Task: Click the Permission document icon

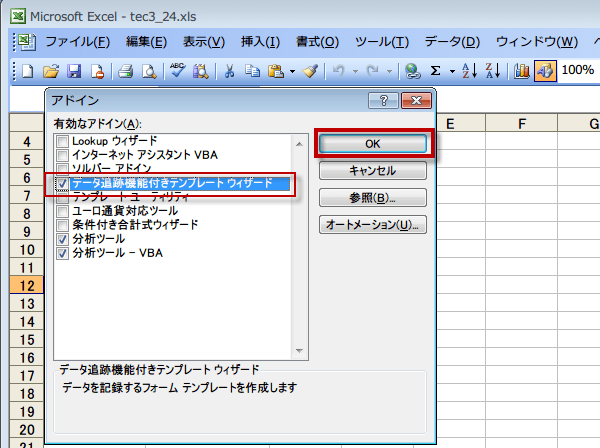Action: (97, 71)
